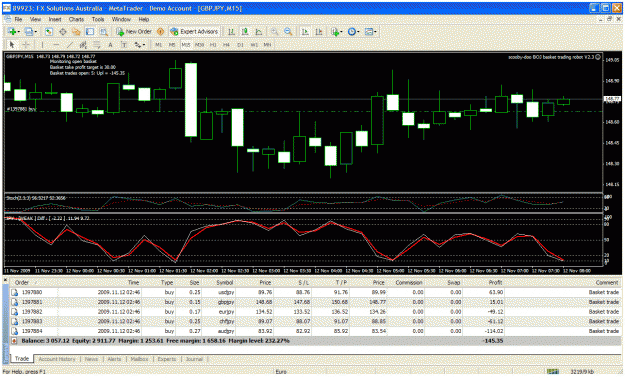Select the gbpjpy symbol cell
This screenshot has width=625, height=378.
pos(225,302)
